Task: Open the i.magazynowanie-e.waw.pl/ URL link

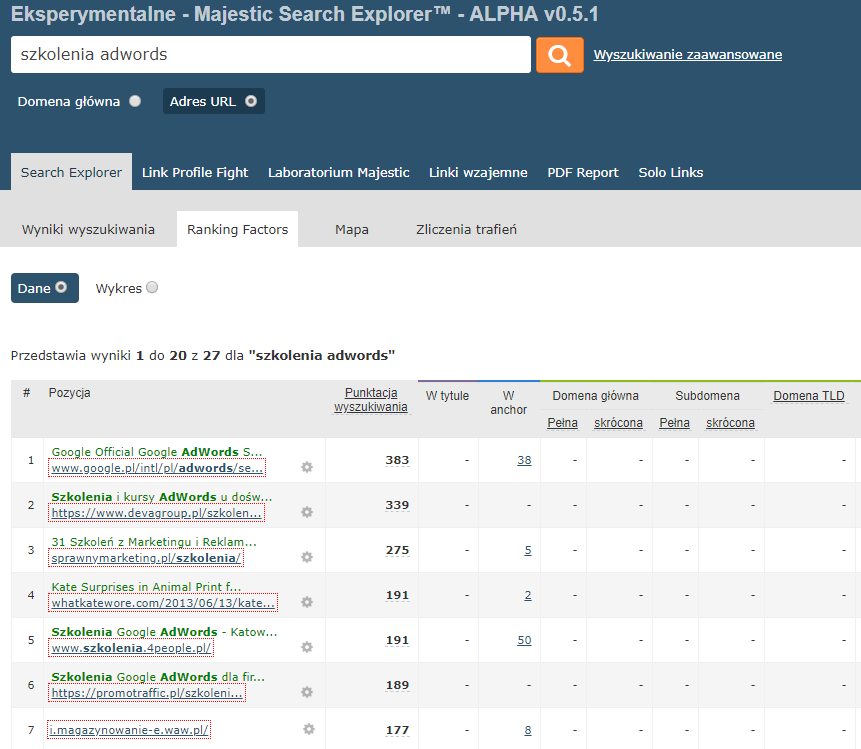Action: (129, 730)
